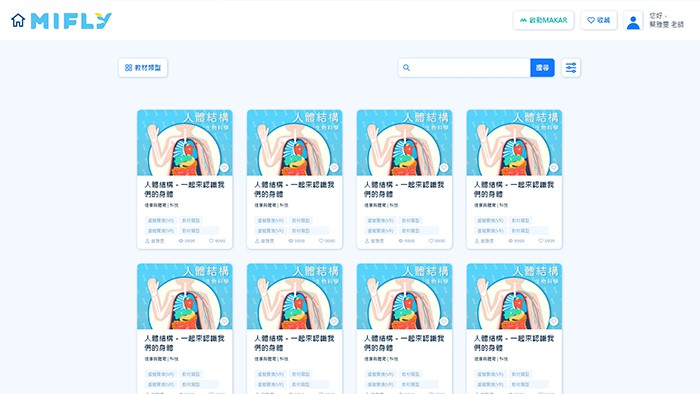Screen dimensions: 700x394
Task: Click title text of fourth top-row card
Action: [514, 189]
